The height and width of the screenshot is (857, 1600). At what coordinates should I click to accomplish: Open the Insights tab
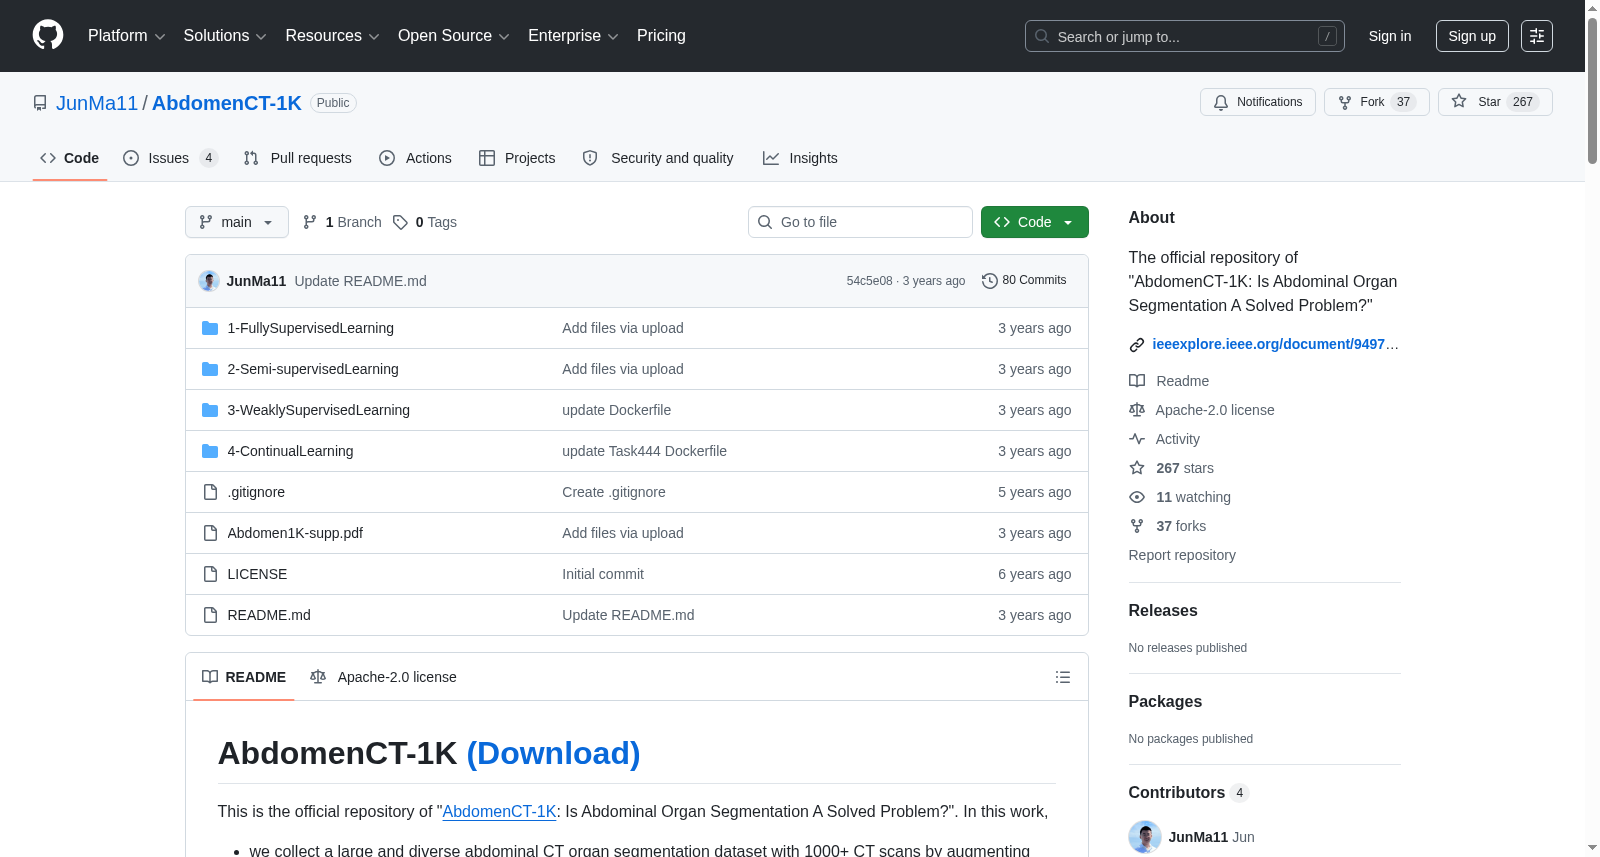point(800,158)
